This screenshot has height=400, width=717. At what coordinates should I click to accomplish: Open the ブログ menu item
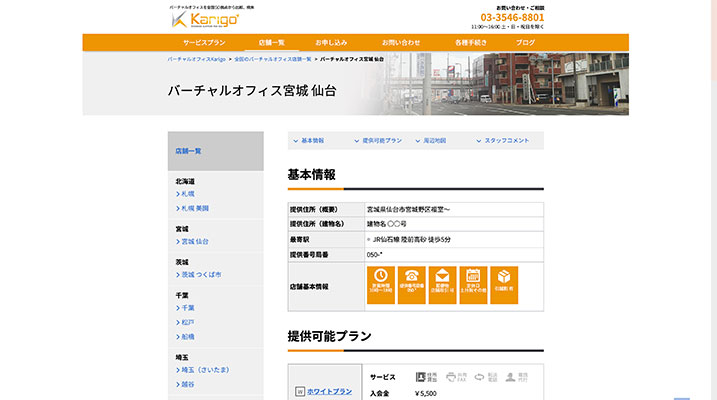coord(525,43)
